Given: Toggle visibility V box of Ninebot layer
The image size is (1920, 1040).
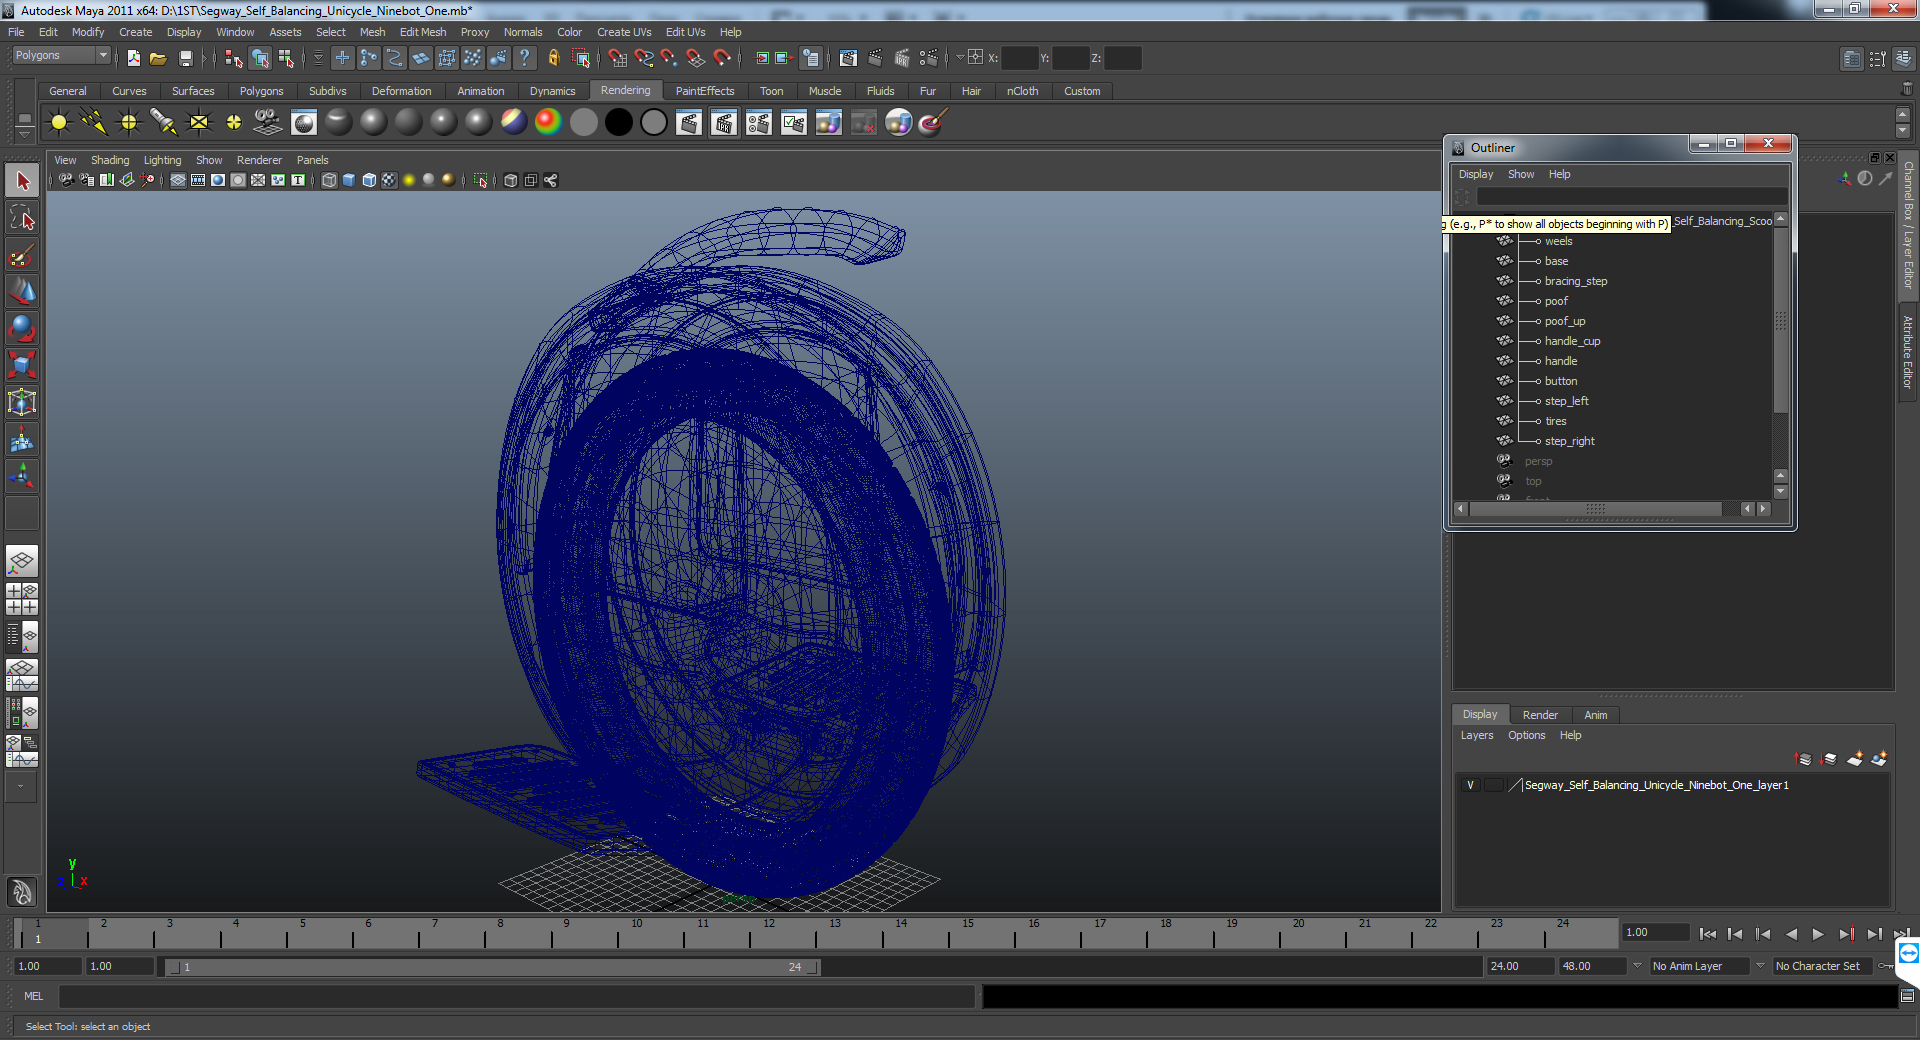Looking at the screenshot, I should [1470, 785].
